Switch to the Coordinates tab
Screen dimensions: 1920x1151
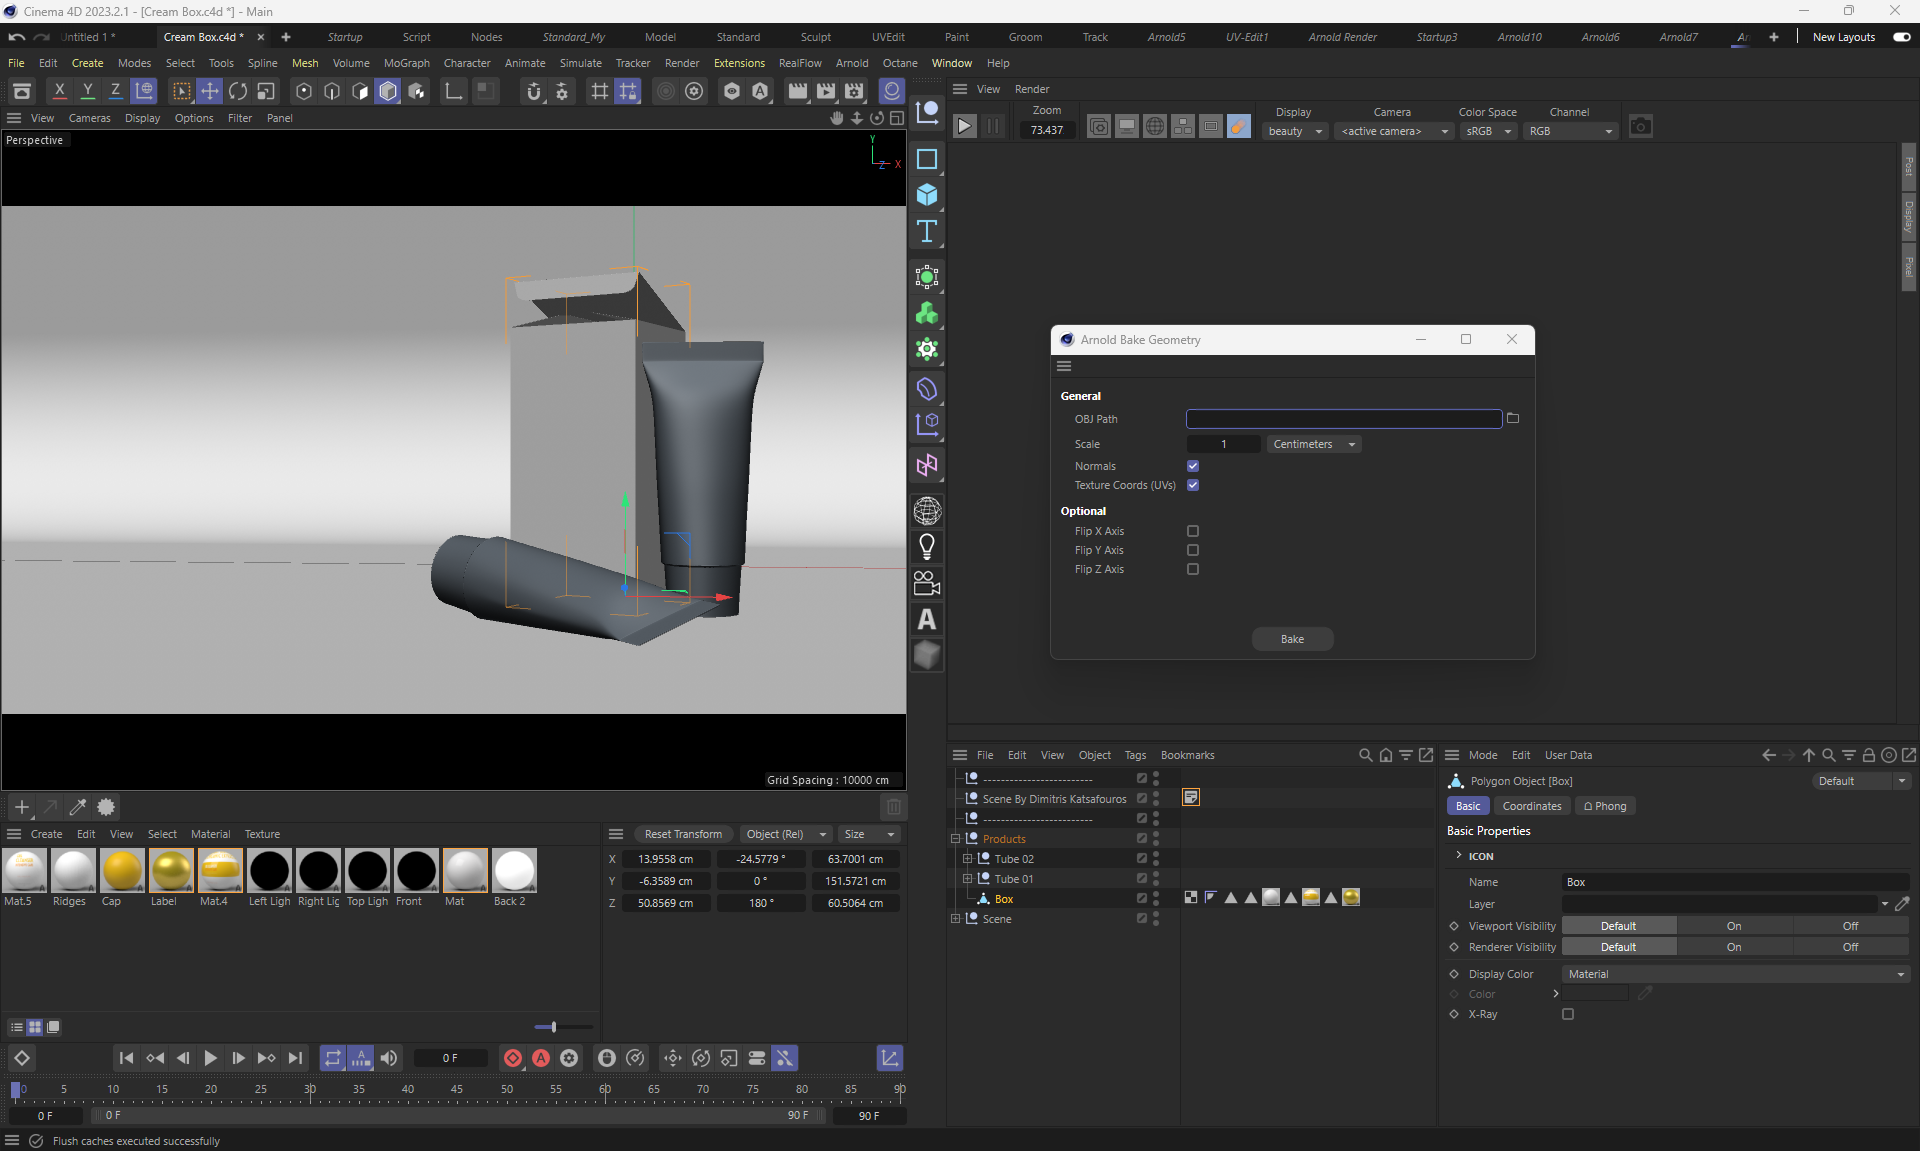pyautogui.click(x=1531, y=806)
